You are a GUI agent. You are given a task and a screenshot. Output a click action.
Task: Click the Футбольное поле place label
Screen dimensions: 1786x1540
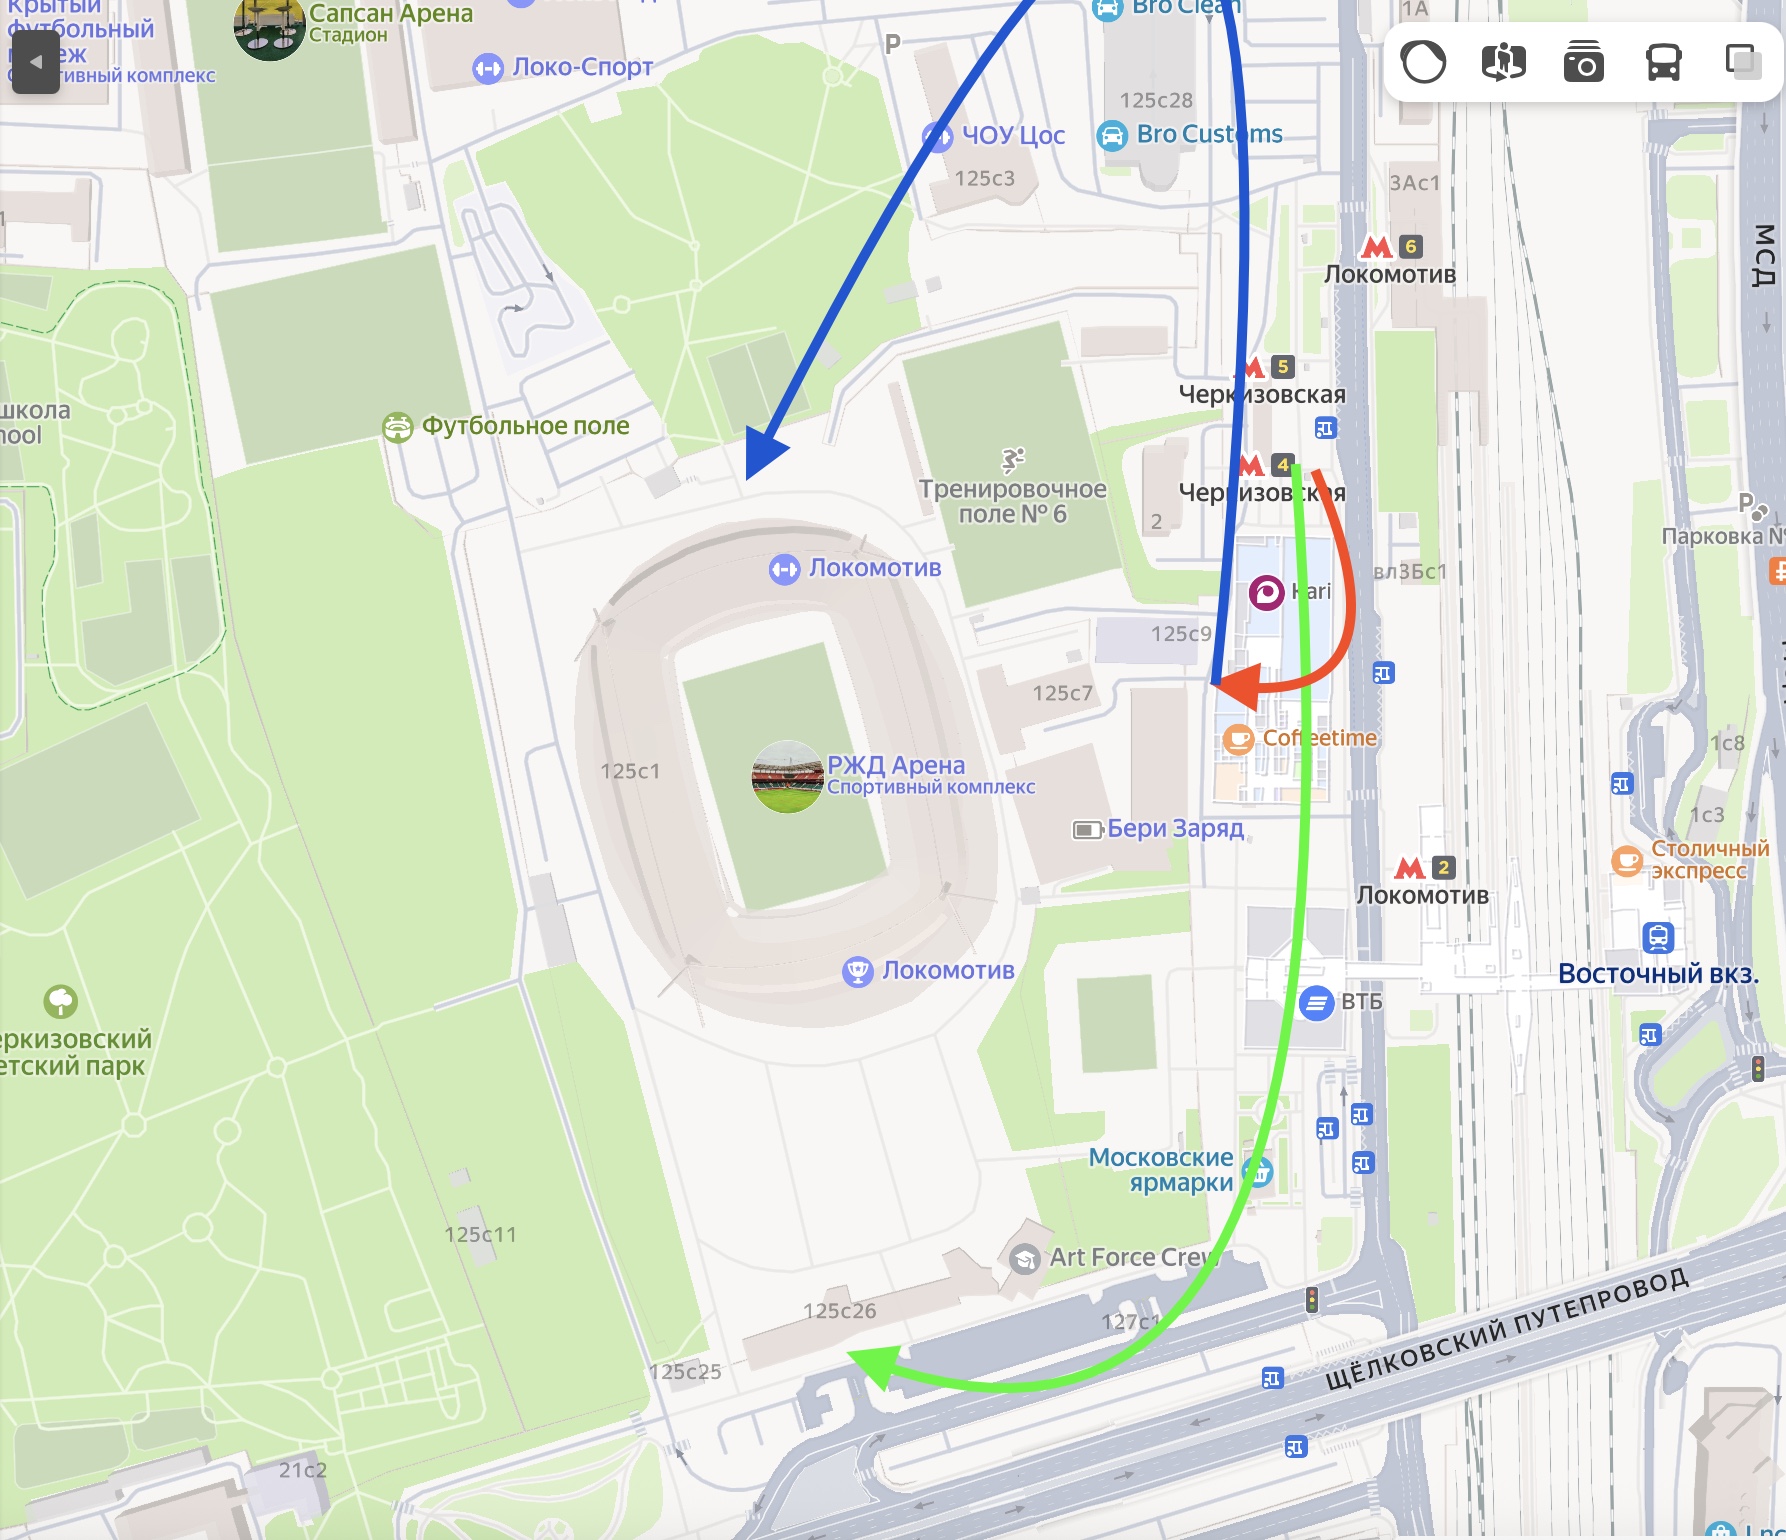click(x=525, y=426)
